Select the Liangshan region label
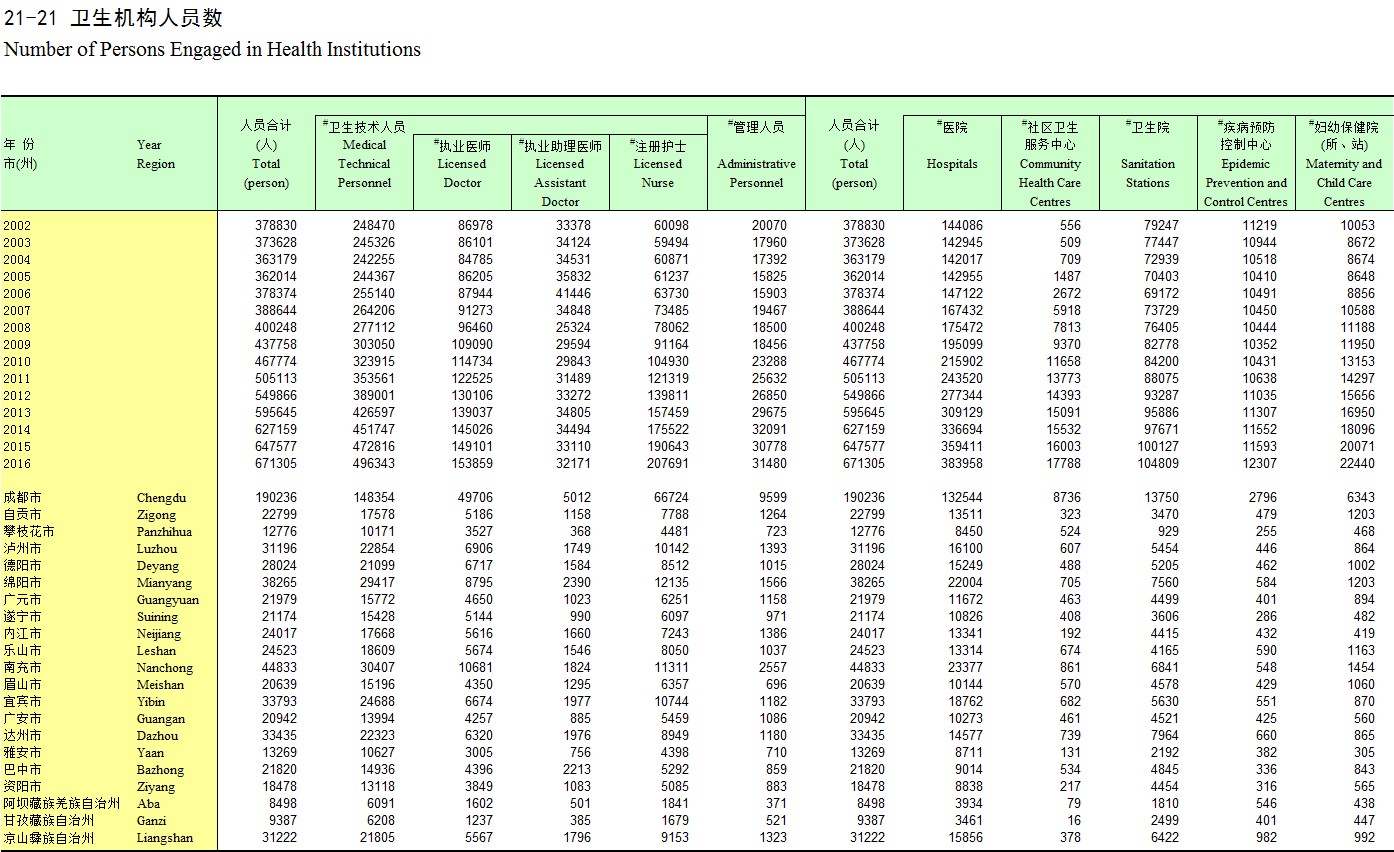The width and height of the screenshot is (1394, 852). tap(165, 838)
